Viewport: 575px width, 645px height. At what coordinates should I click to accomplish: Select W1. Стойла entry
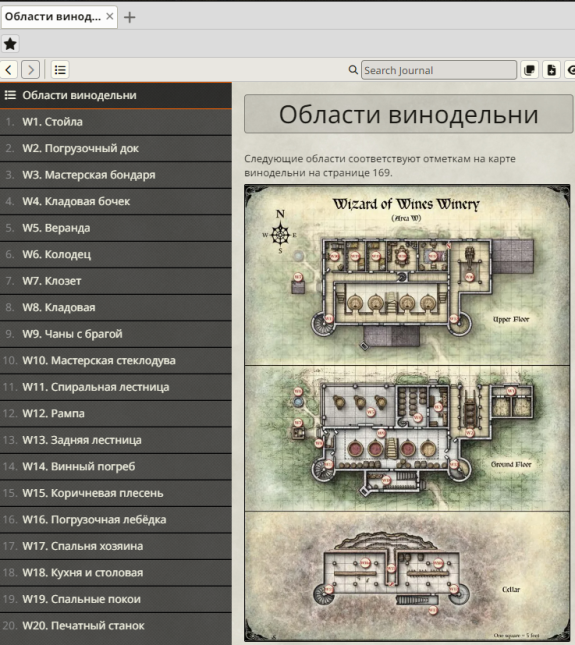point(116,122)
